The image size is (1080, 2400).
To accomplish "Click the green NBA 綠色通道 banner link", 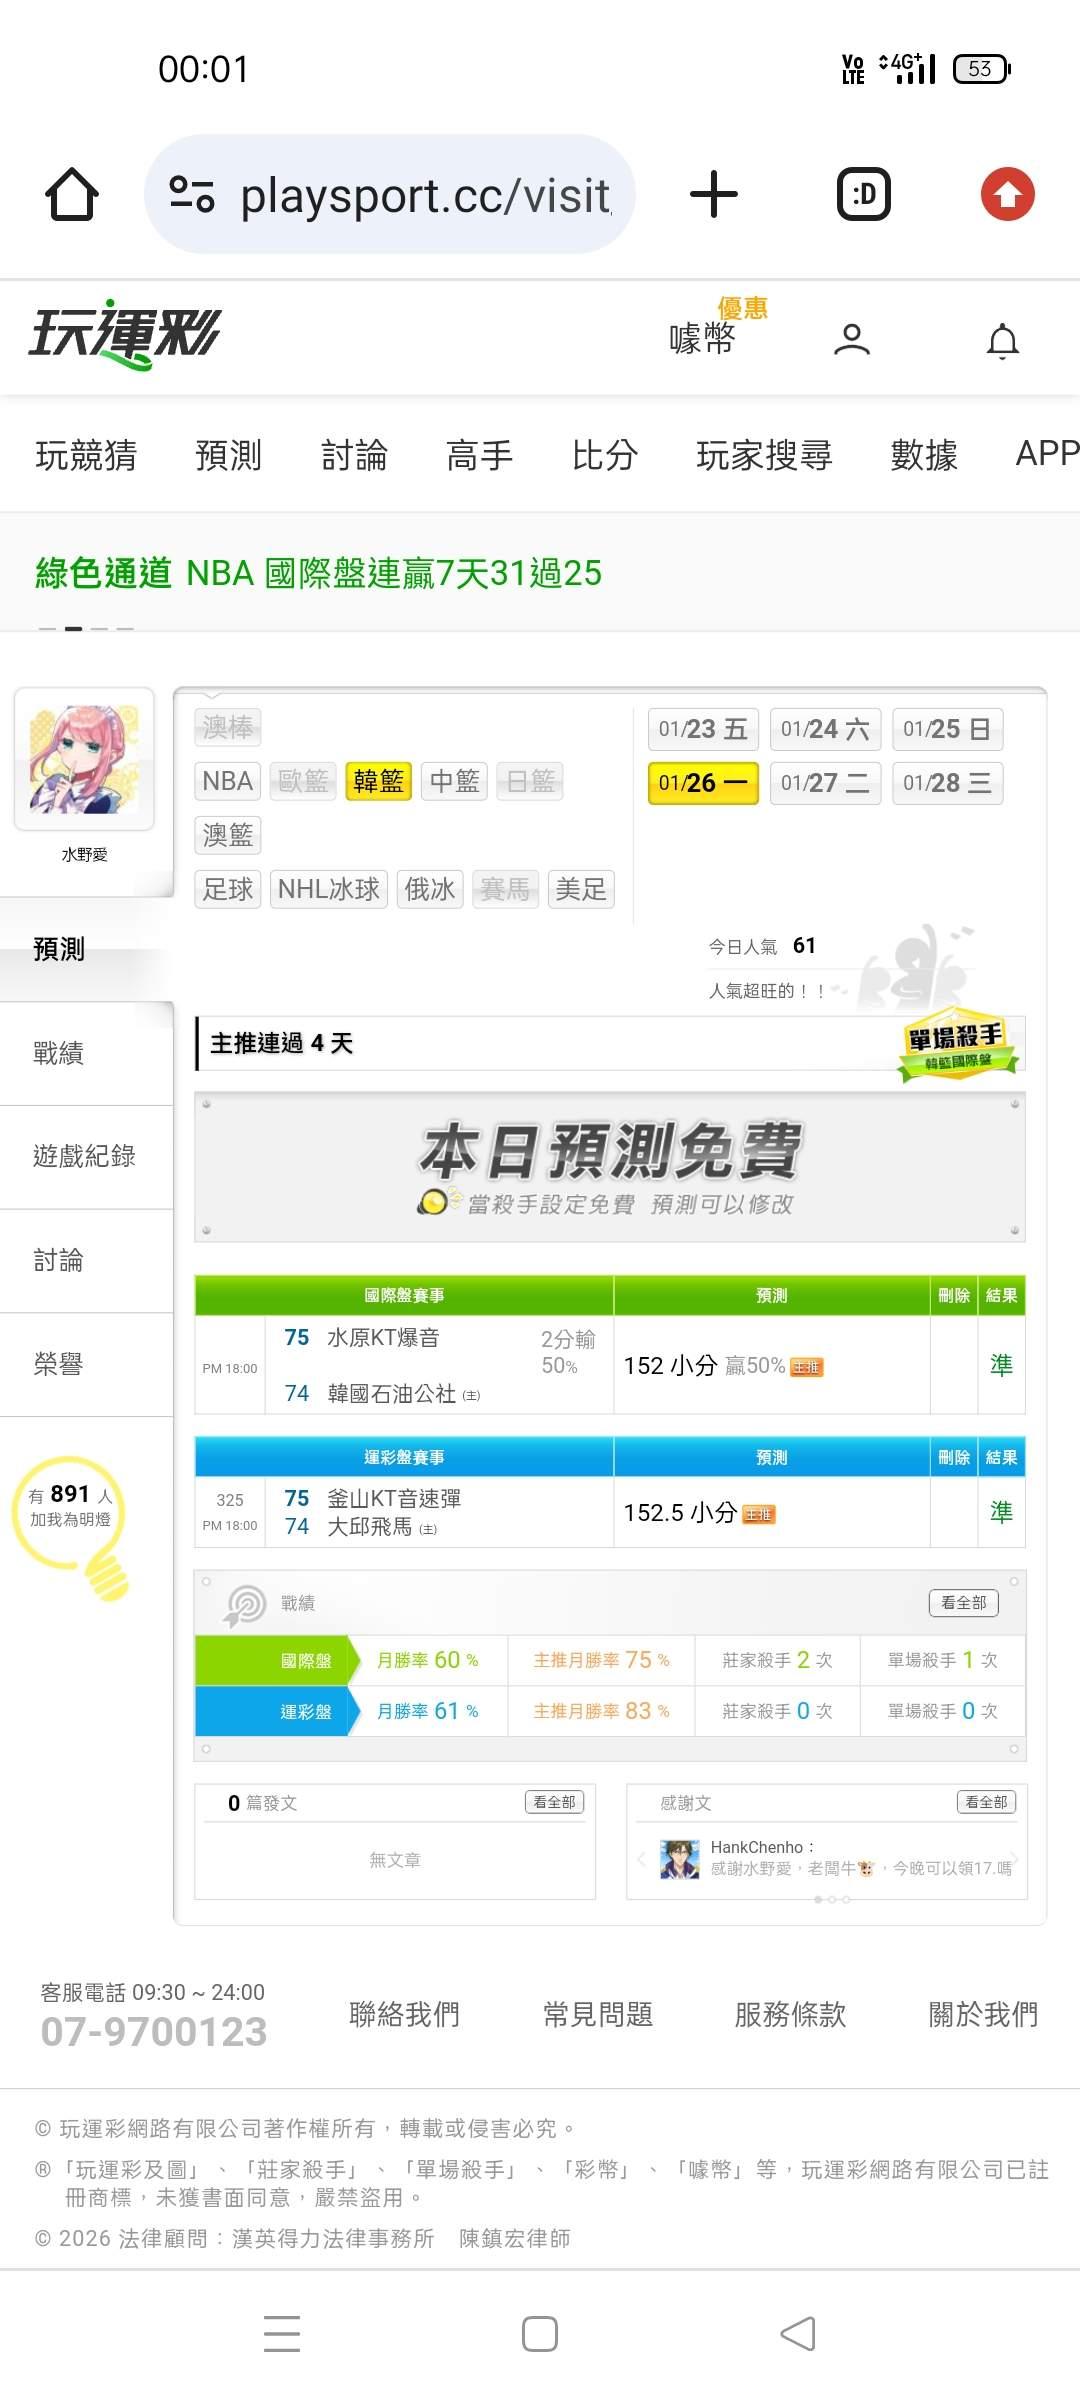I will coord(318,573).
